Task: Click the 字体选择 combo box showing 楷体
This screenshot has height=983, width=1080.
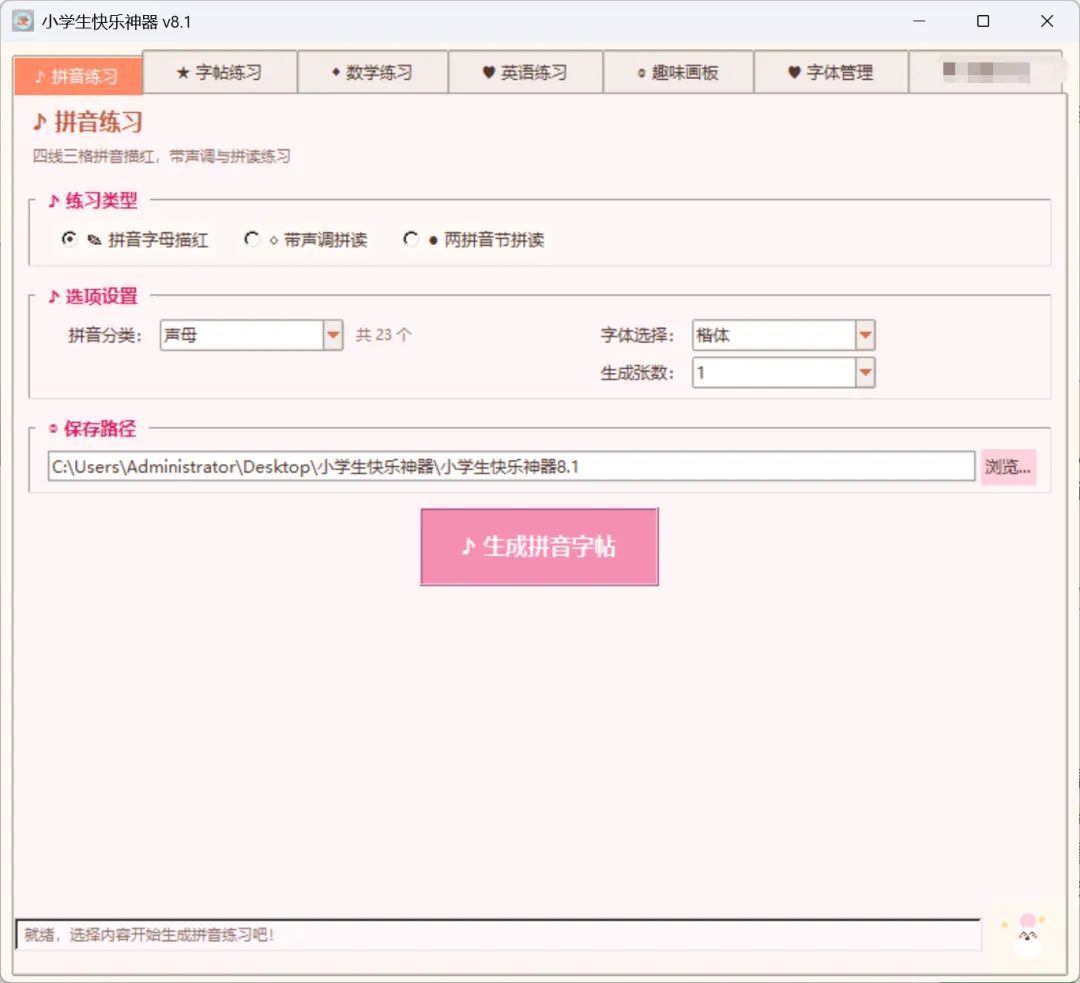Action: coord(784,335)
